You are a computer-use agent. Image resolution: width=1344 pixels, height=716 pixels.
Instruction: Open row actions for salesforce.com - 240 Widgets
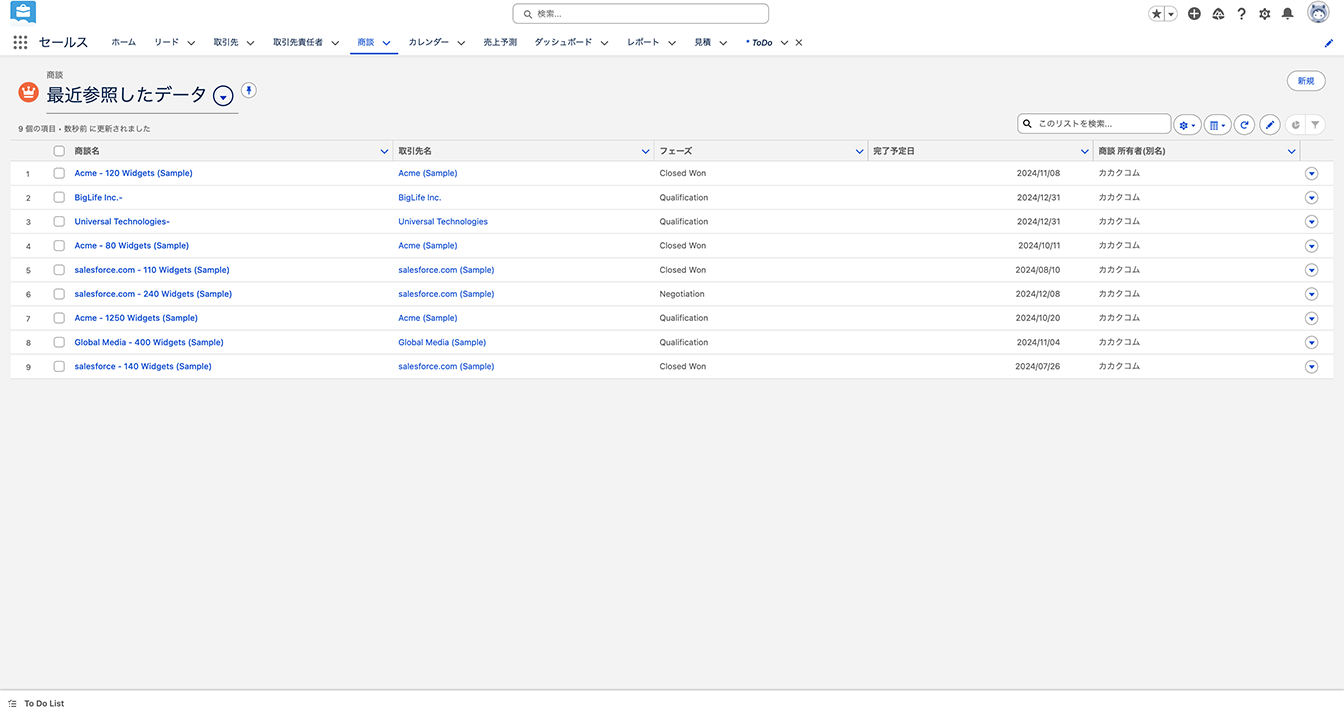(x=1311, y=294)
